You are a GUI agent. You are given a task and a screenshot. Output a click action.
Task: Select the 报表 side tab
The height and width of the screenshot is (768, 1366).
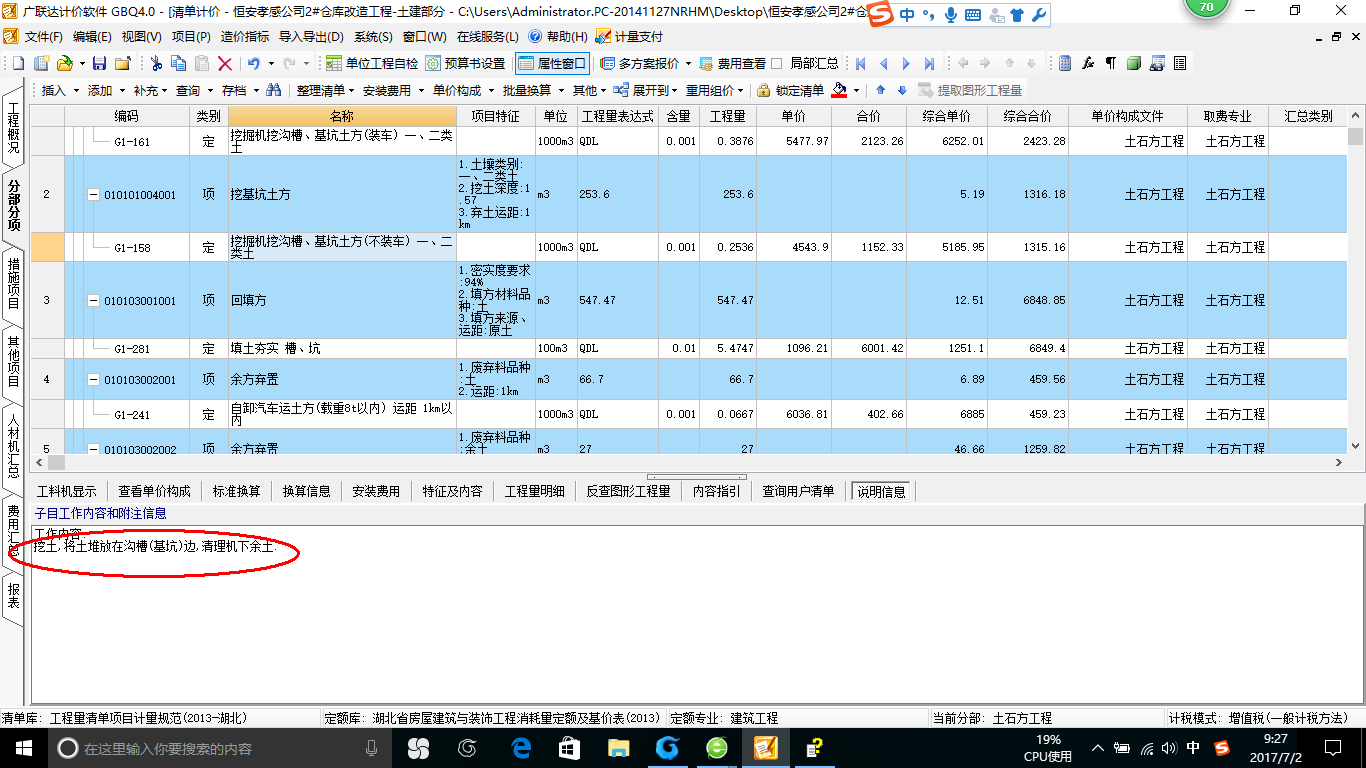click(13, 596)
